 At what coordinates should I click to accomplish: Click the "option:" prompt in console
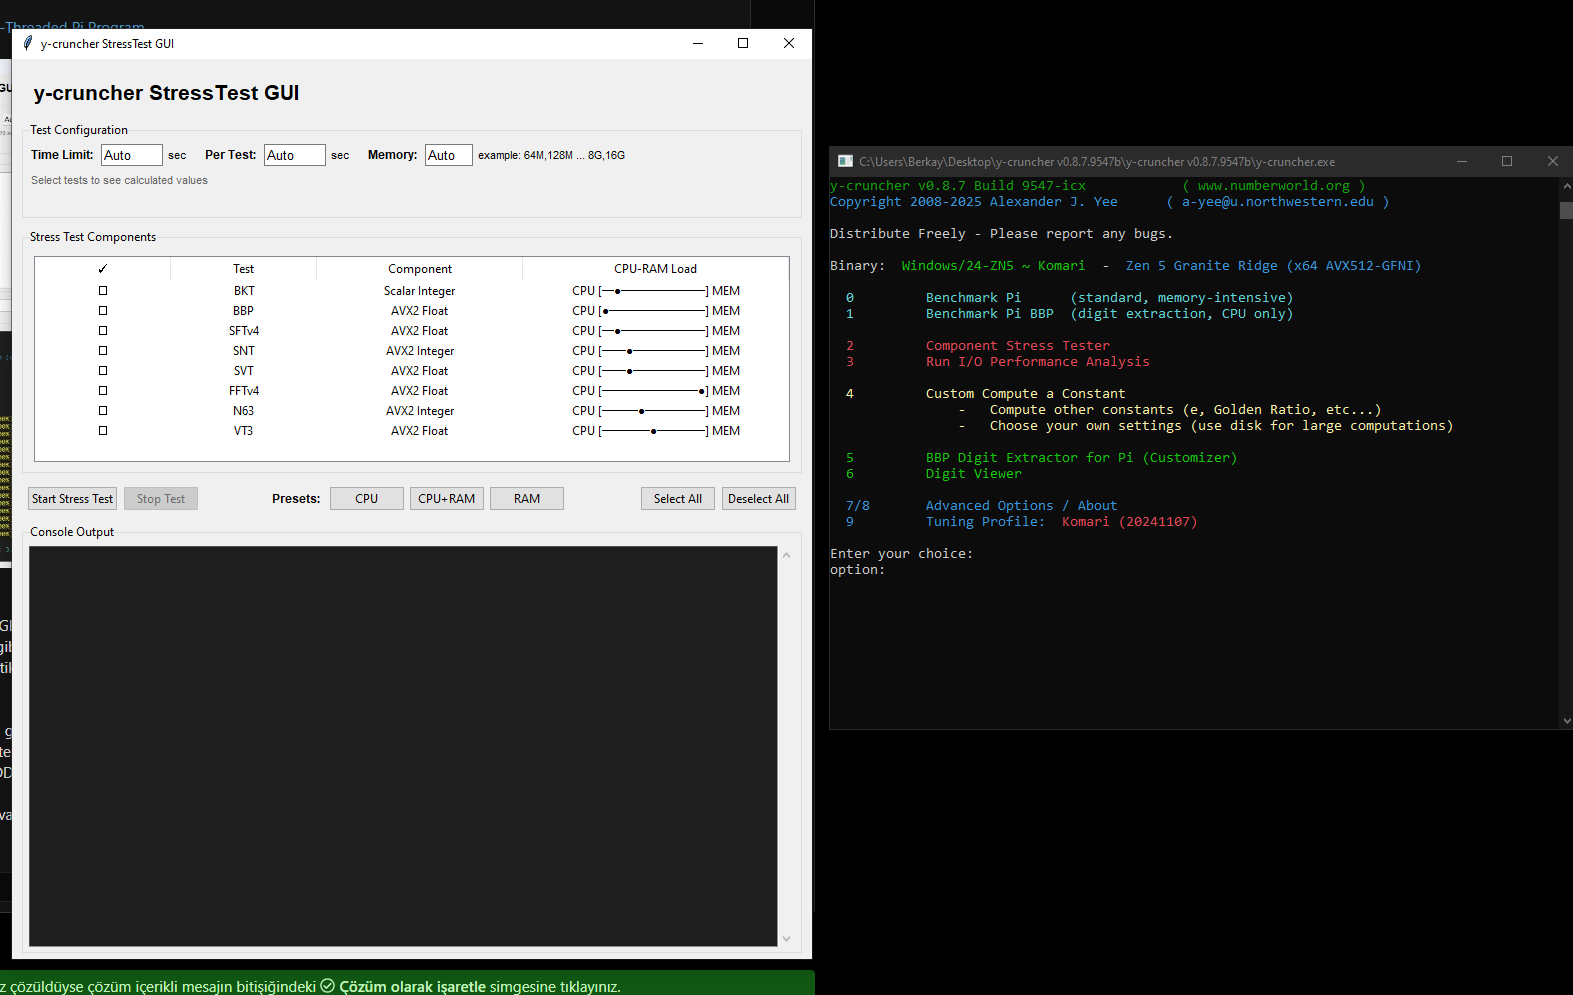(858, 570)
